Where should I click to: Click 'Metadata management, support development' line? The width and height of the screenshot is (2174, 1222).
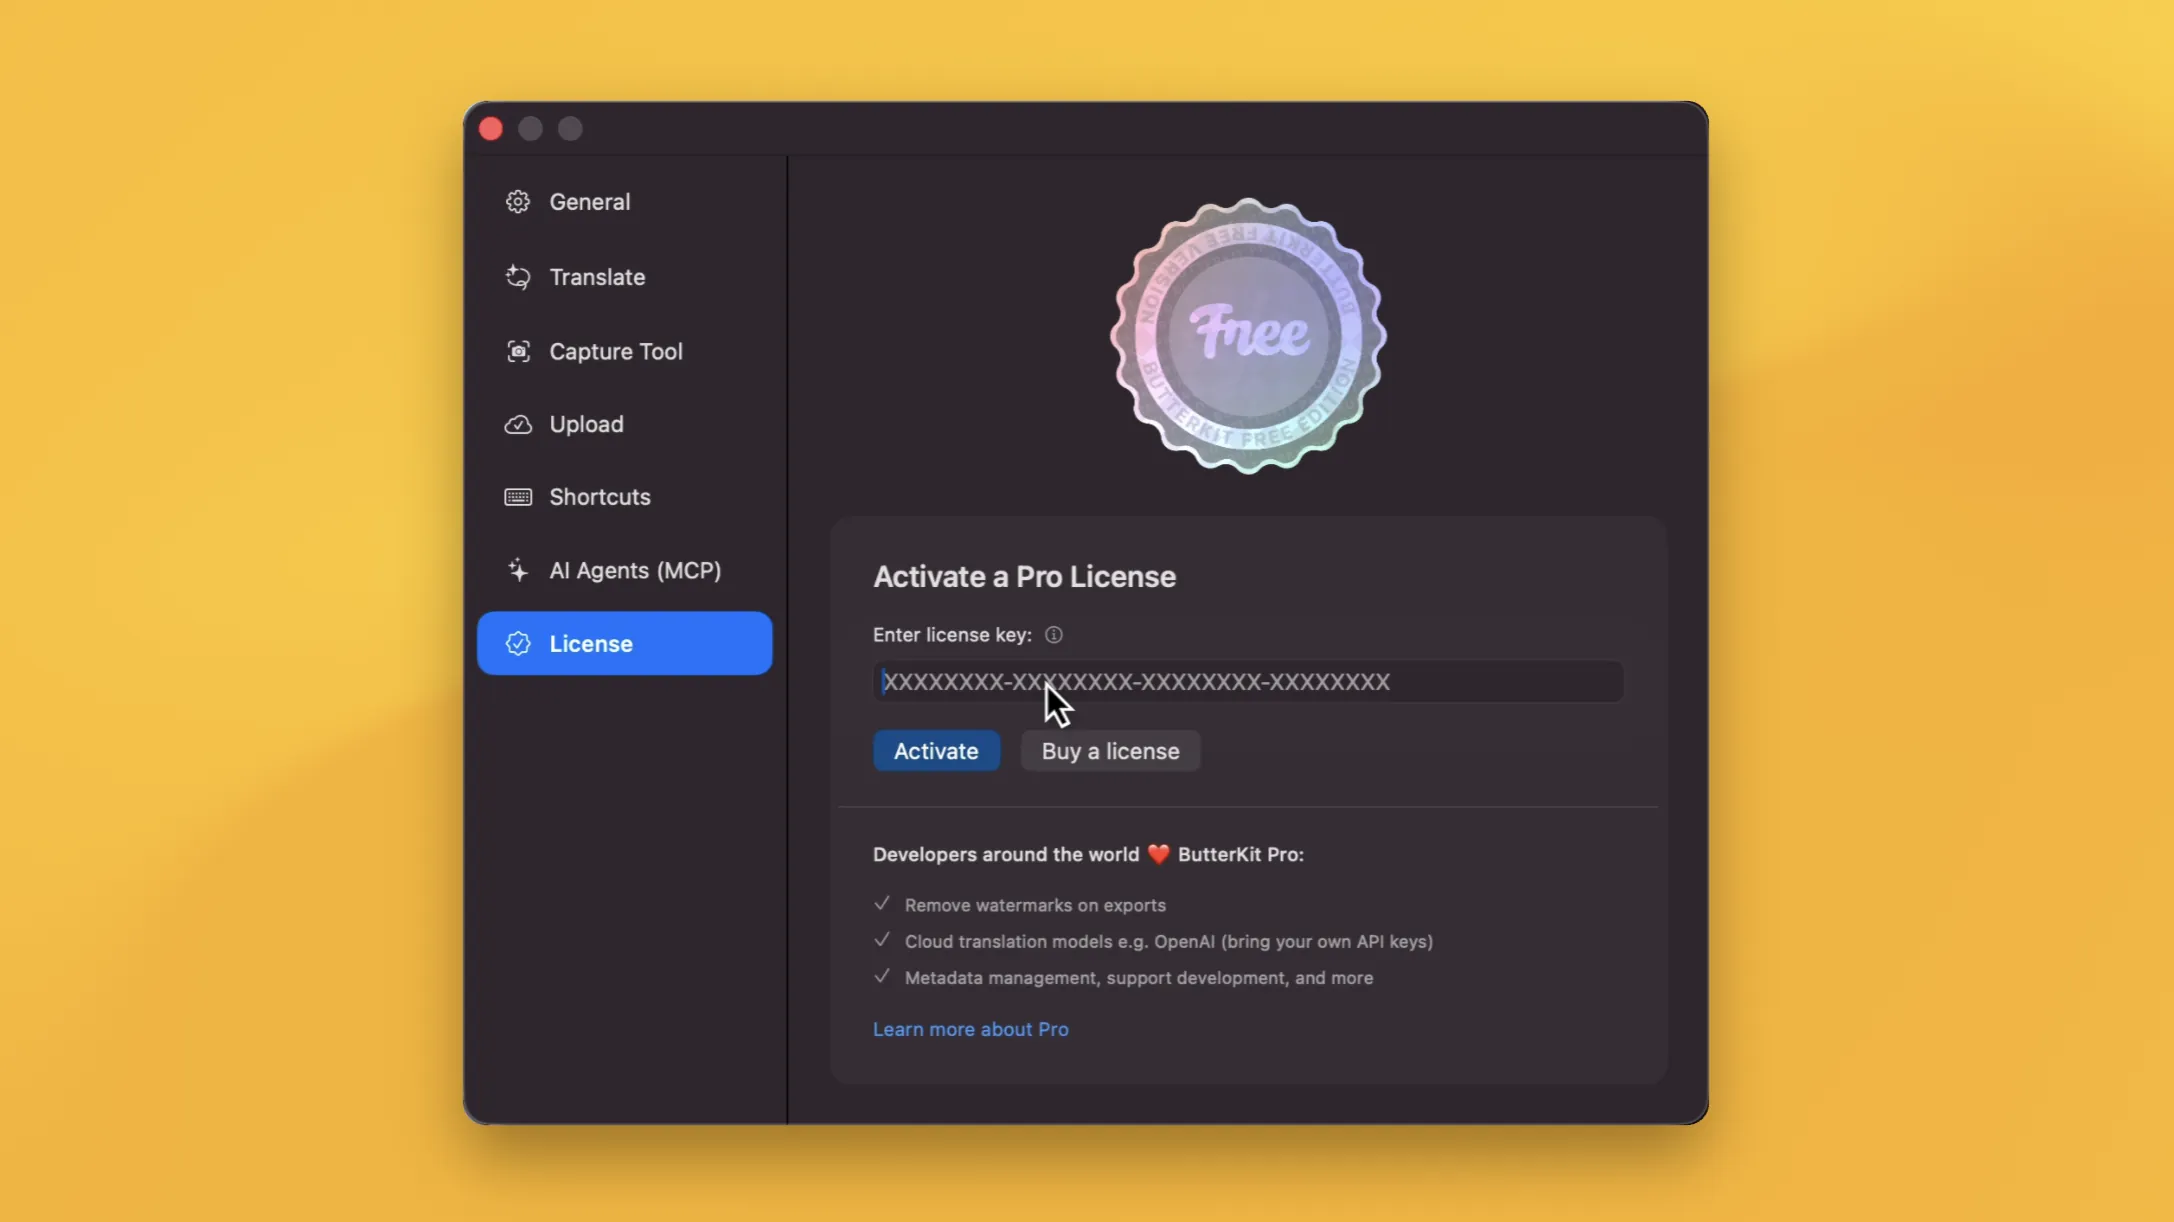tap(1138, 978)
